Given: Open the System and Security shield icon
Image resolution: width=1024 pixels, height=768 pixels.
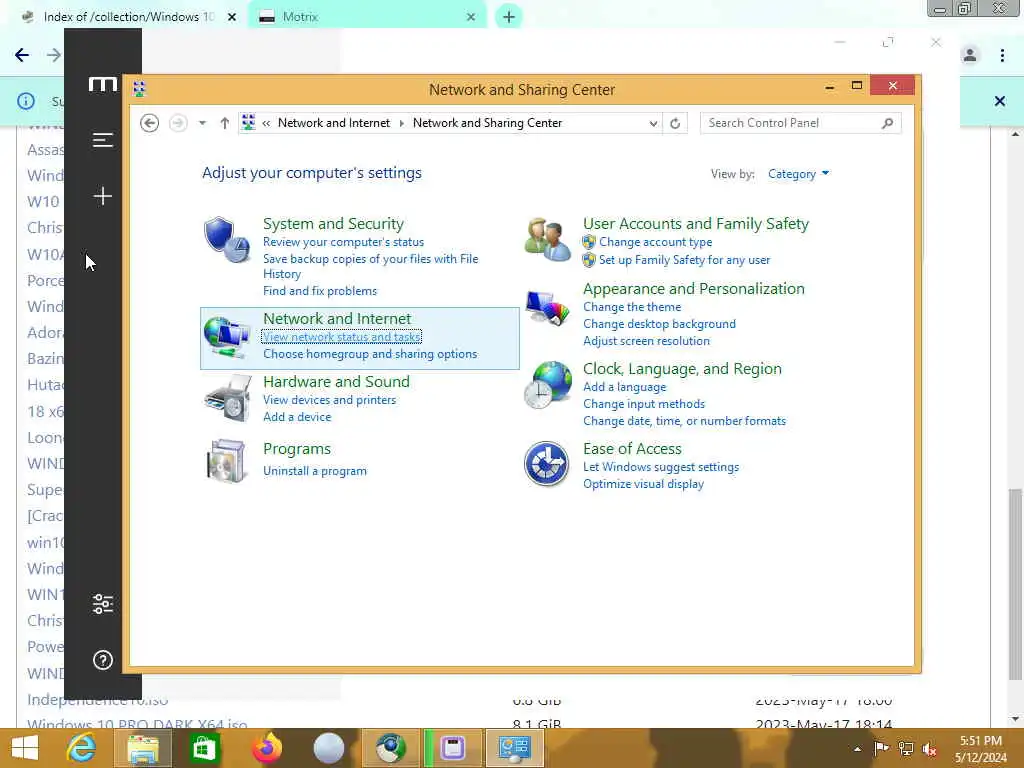Looking at the screenshot, I should pyautogui.click(x=226, y=240).
